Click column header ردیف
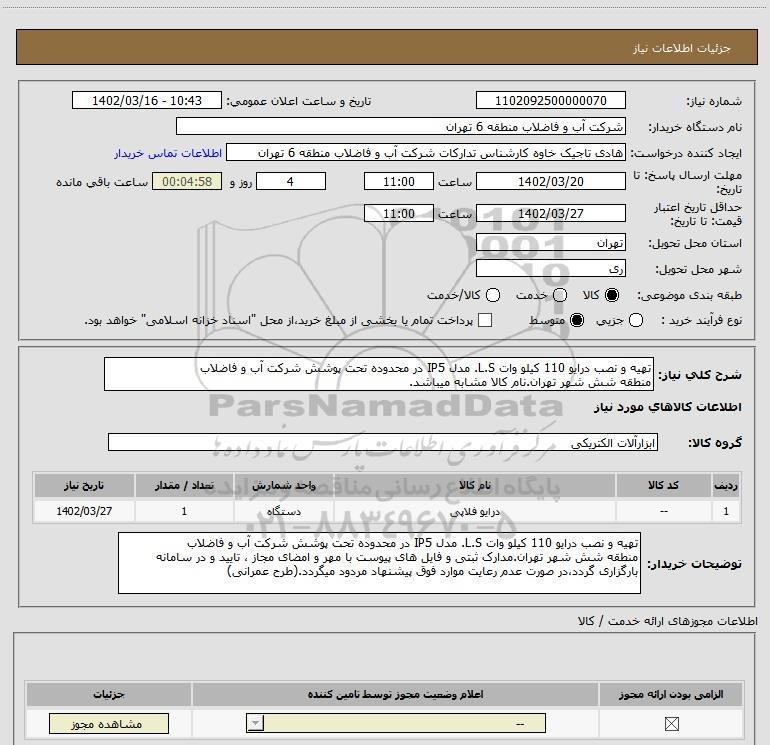The image size is (770, 745). [x=726, y=486]
